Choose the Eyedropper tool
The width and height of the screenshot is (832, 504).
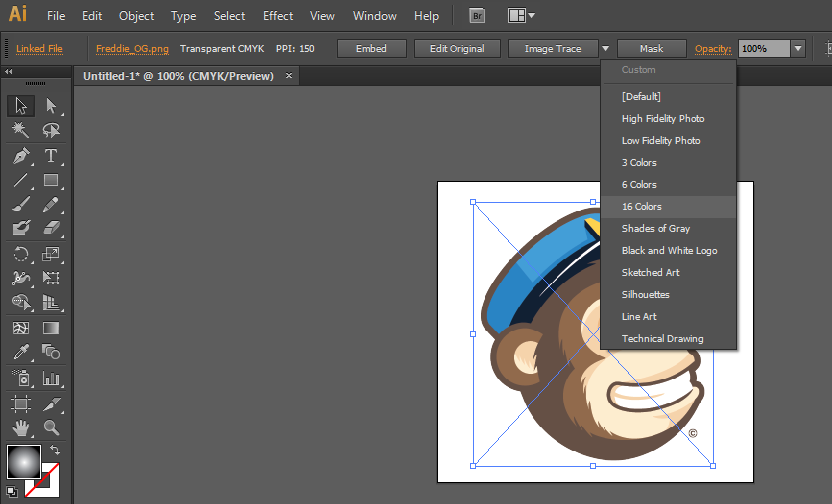(x=20, y=352)
